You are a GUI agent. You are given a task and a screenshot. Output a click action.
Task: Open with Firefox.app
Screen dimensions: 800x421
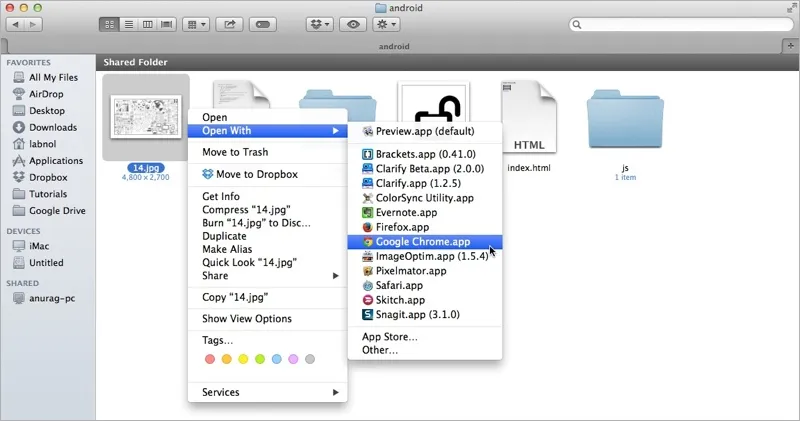(425, 227)
